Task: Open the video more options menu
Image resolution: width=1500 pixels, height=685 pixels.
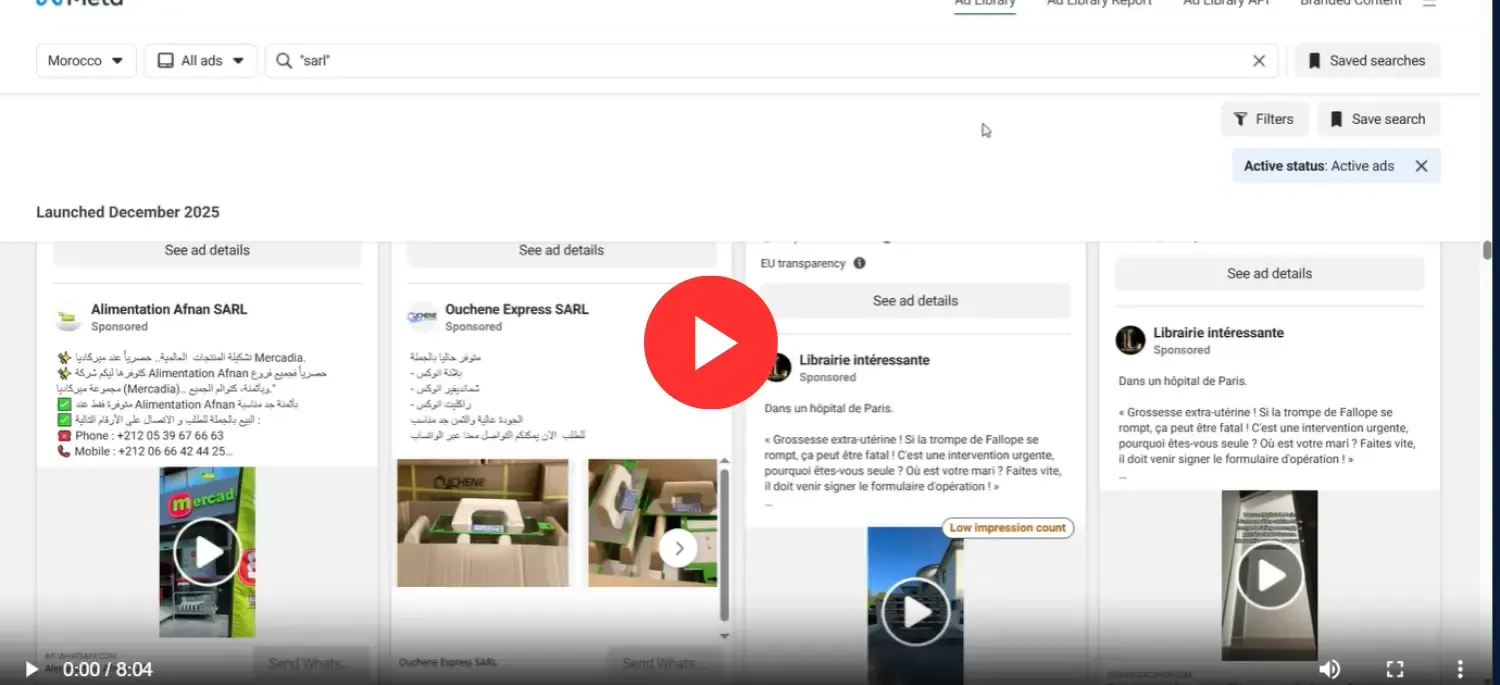Action: [1460, 669]
